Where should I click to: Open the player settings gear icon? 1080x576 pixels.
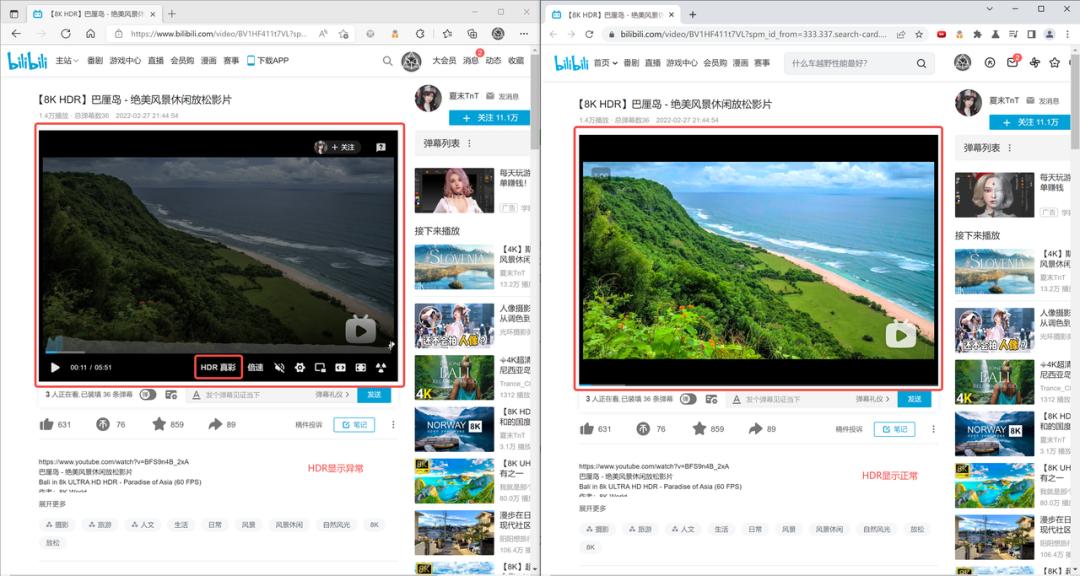click(300, 366)
